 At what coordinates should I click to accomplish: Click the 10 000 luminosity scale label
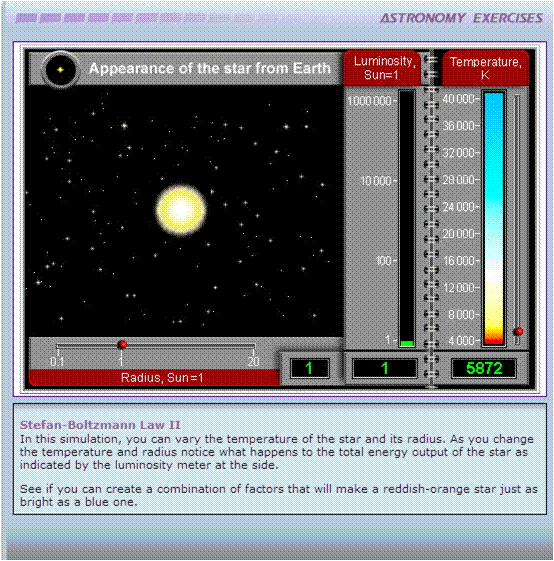pyautogui.click(x=376, y=181)
